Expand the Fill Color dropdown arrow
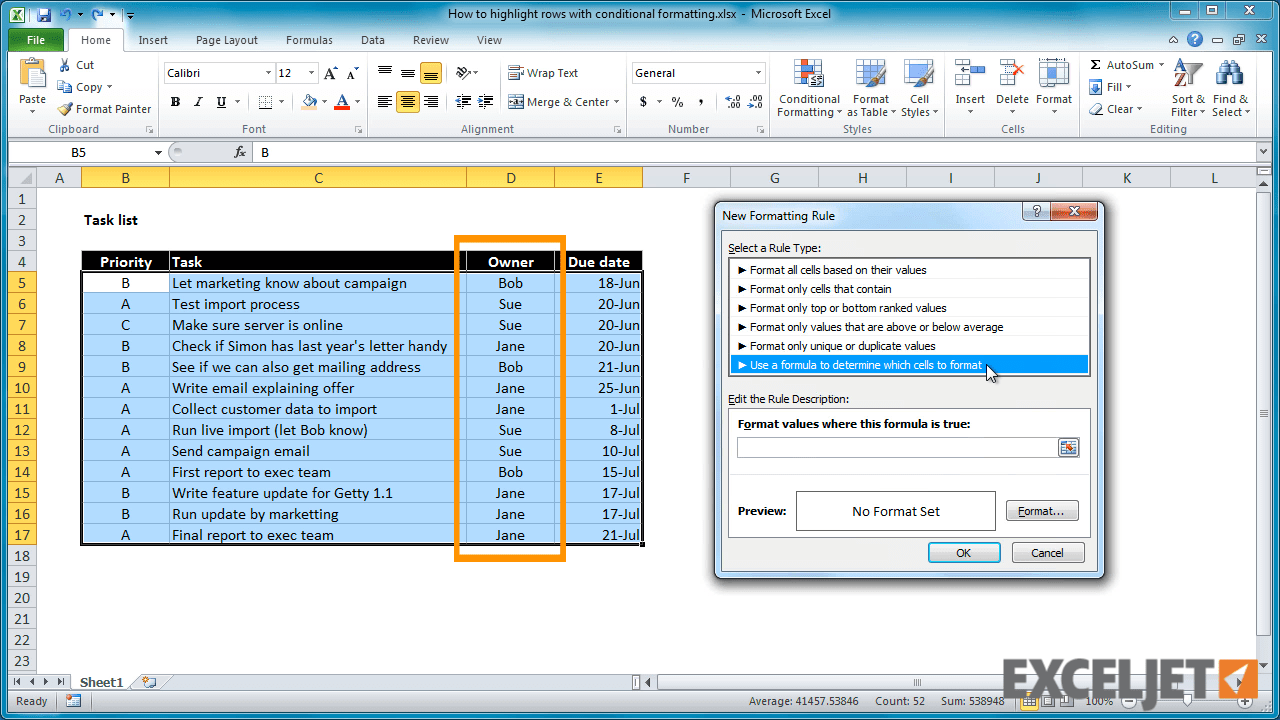1280x720 pixels. point(327,101)
